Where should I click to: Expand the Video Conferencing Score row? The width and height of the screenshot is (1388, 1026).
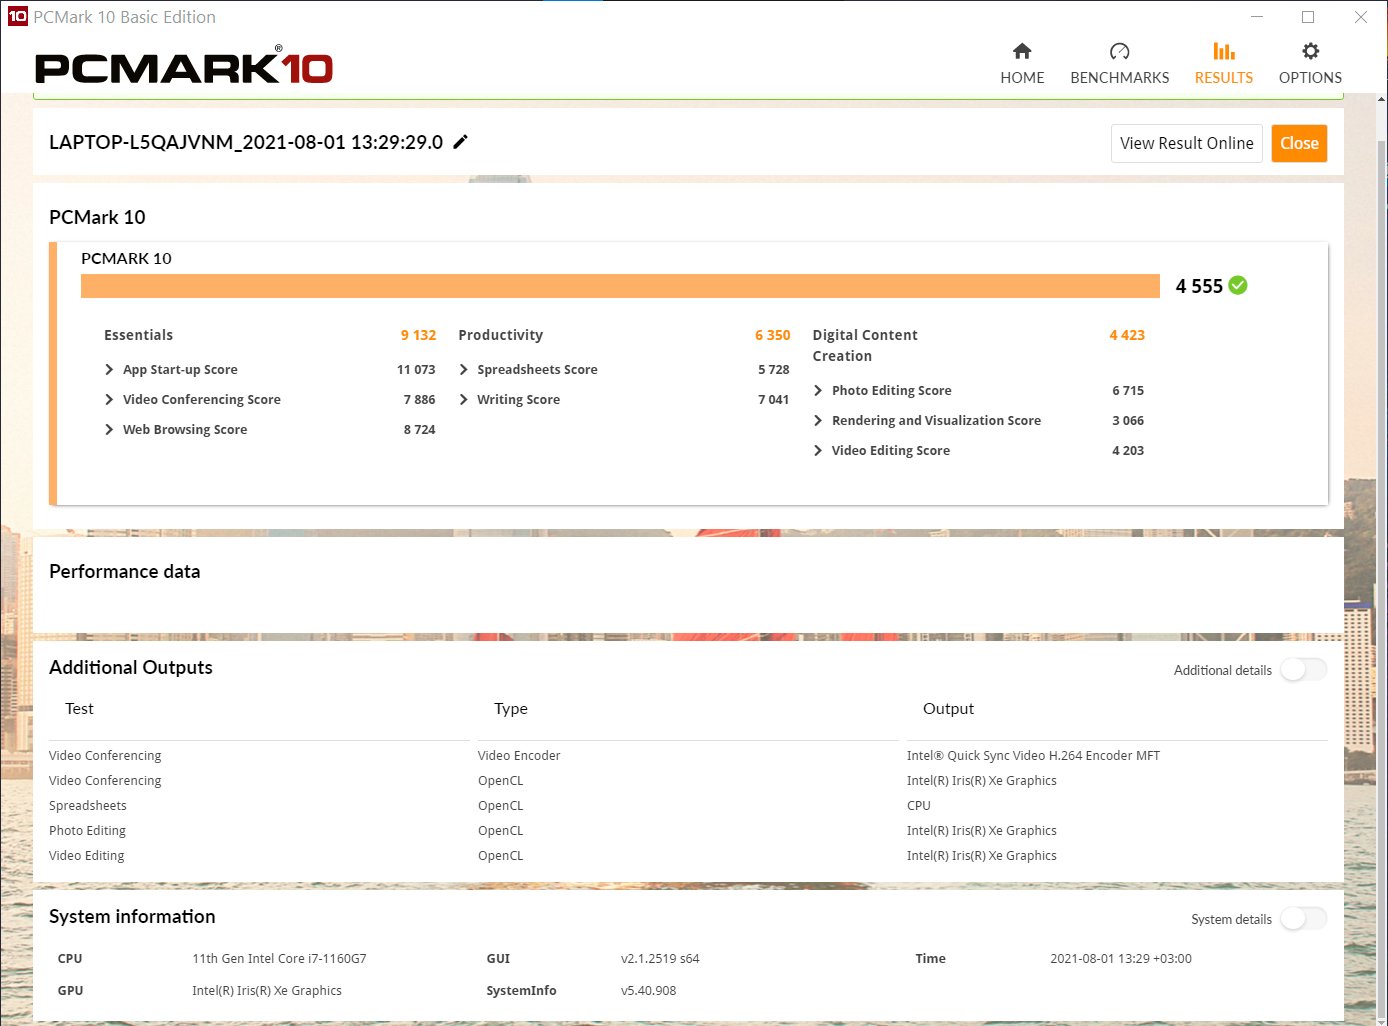(109, 400)
